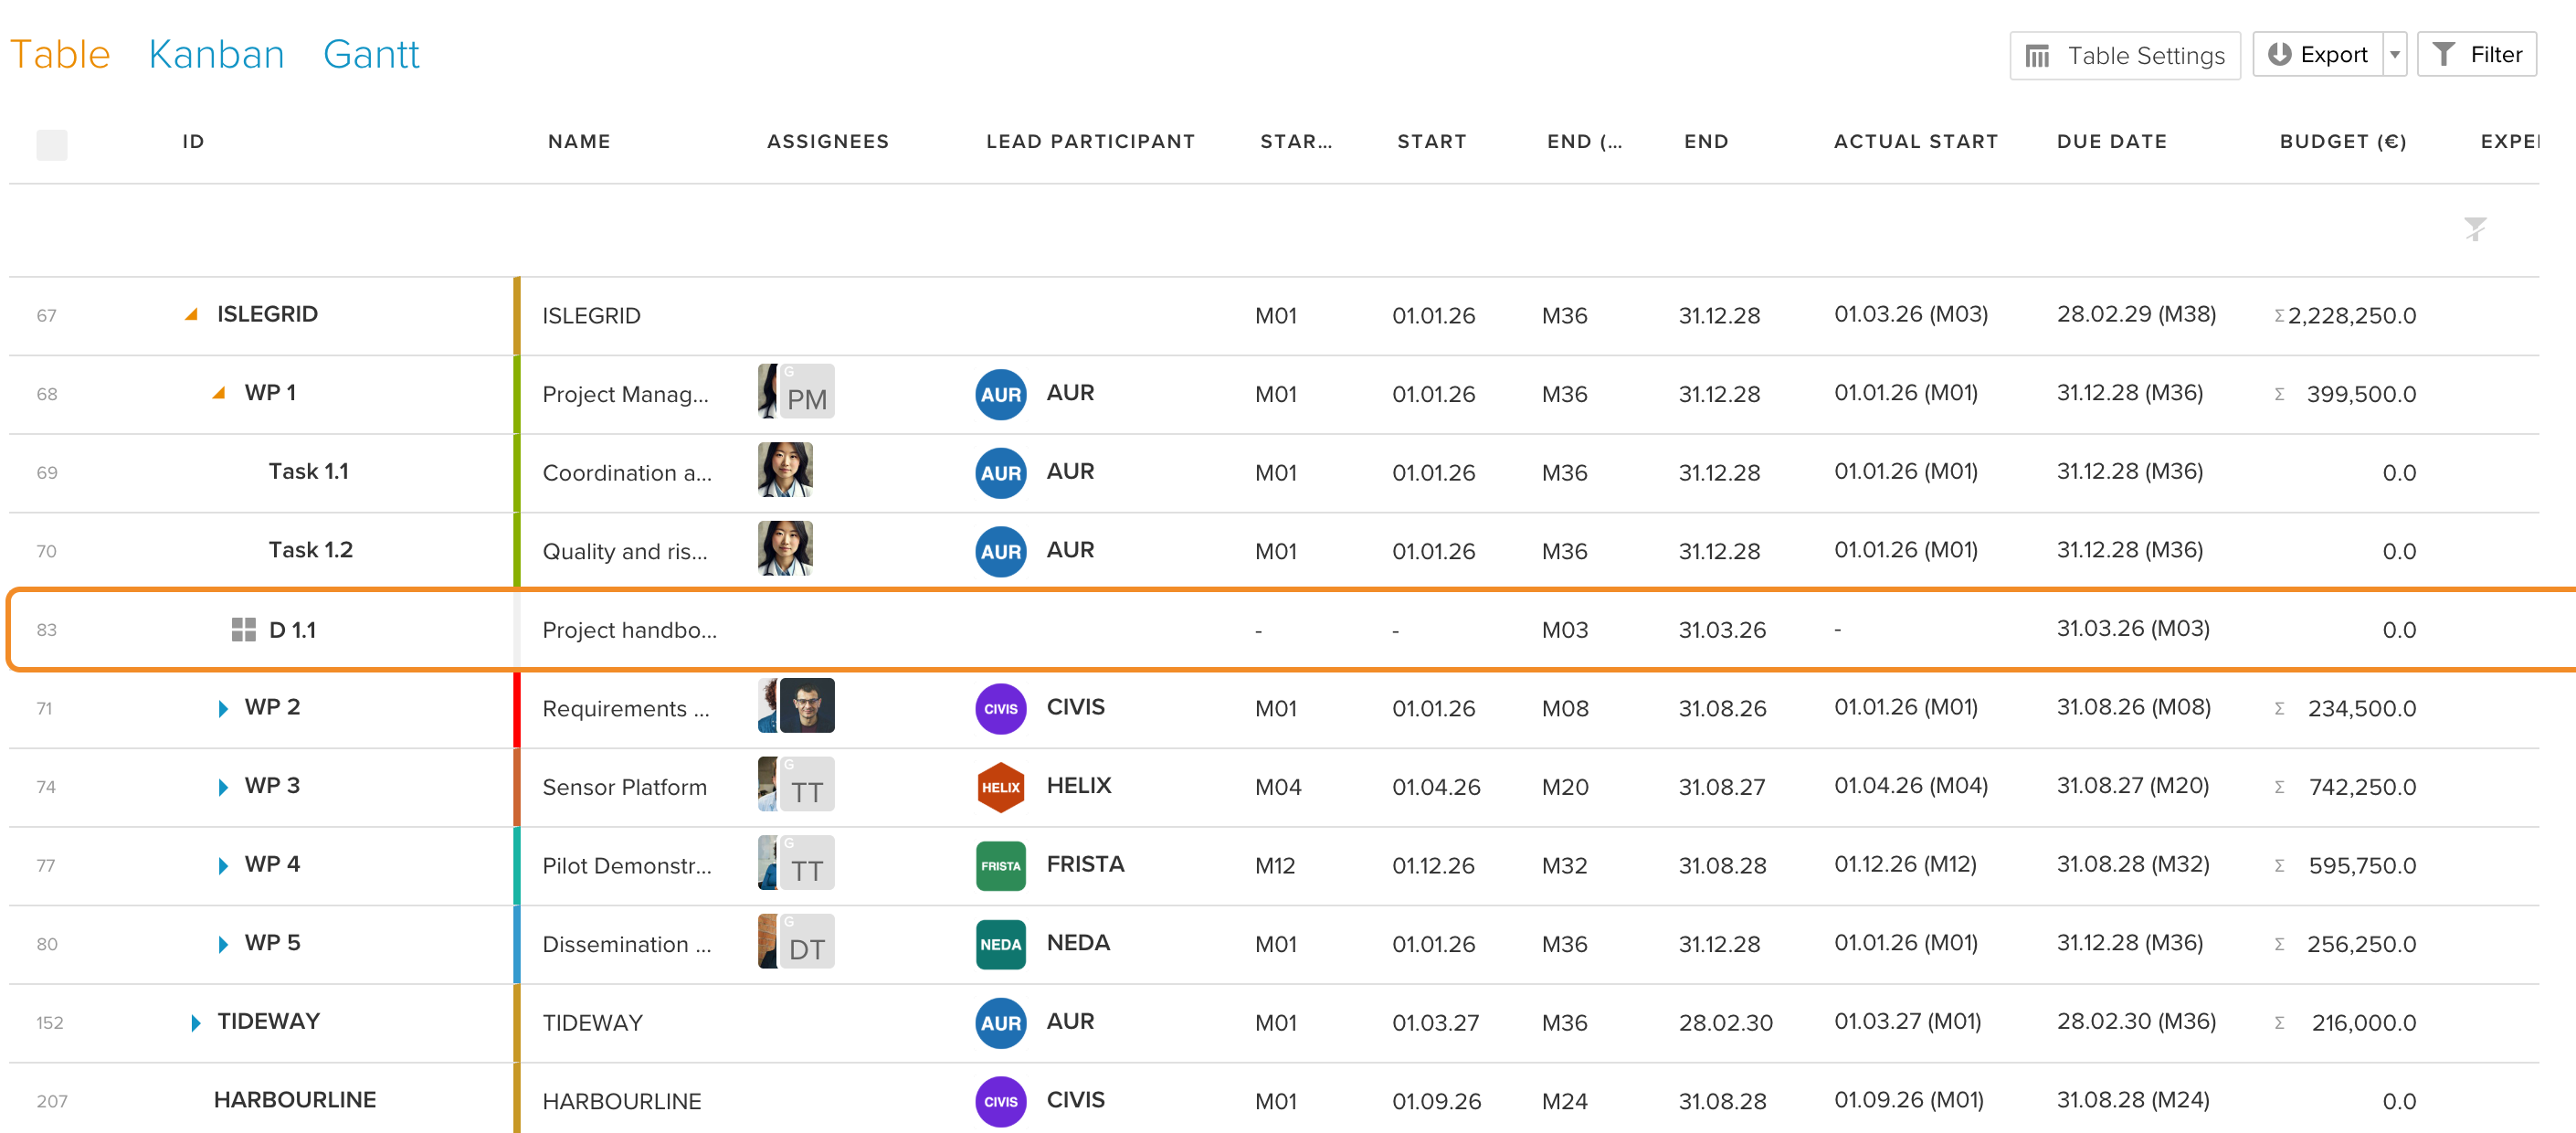The height and width of the screenshot is (1133, 2576).
Task: Click the CIVIS badge in WP 2 row
Action: coord(1000,708)
